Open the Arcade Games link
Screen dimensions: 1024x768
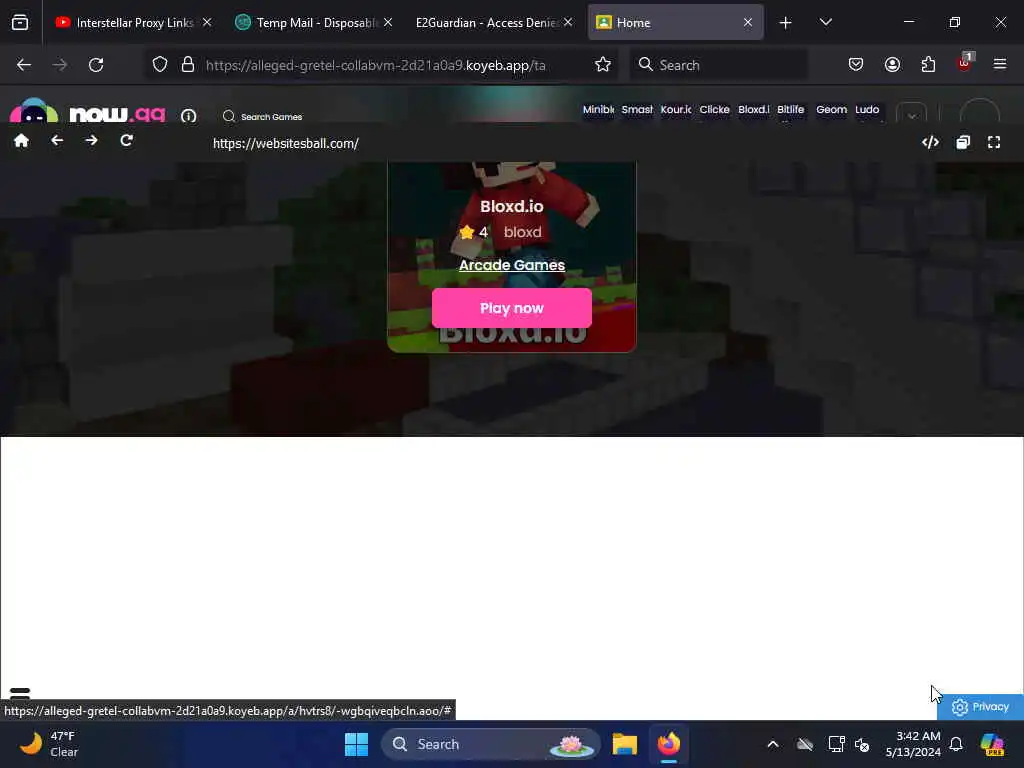[511, 265]
